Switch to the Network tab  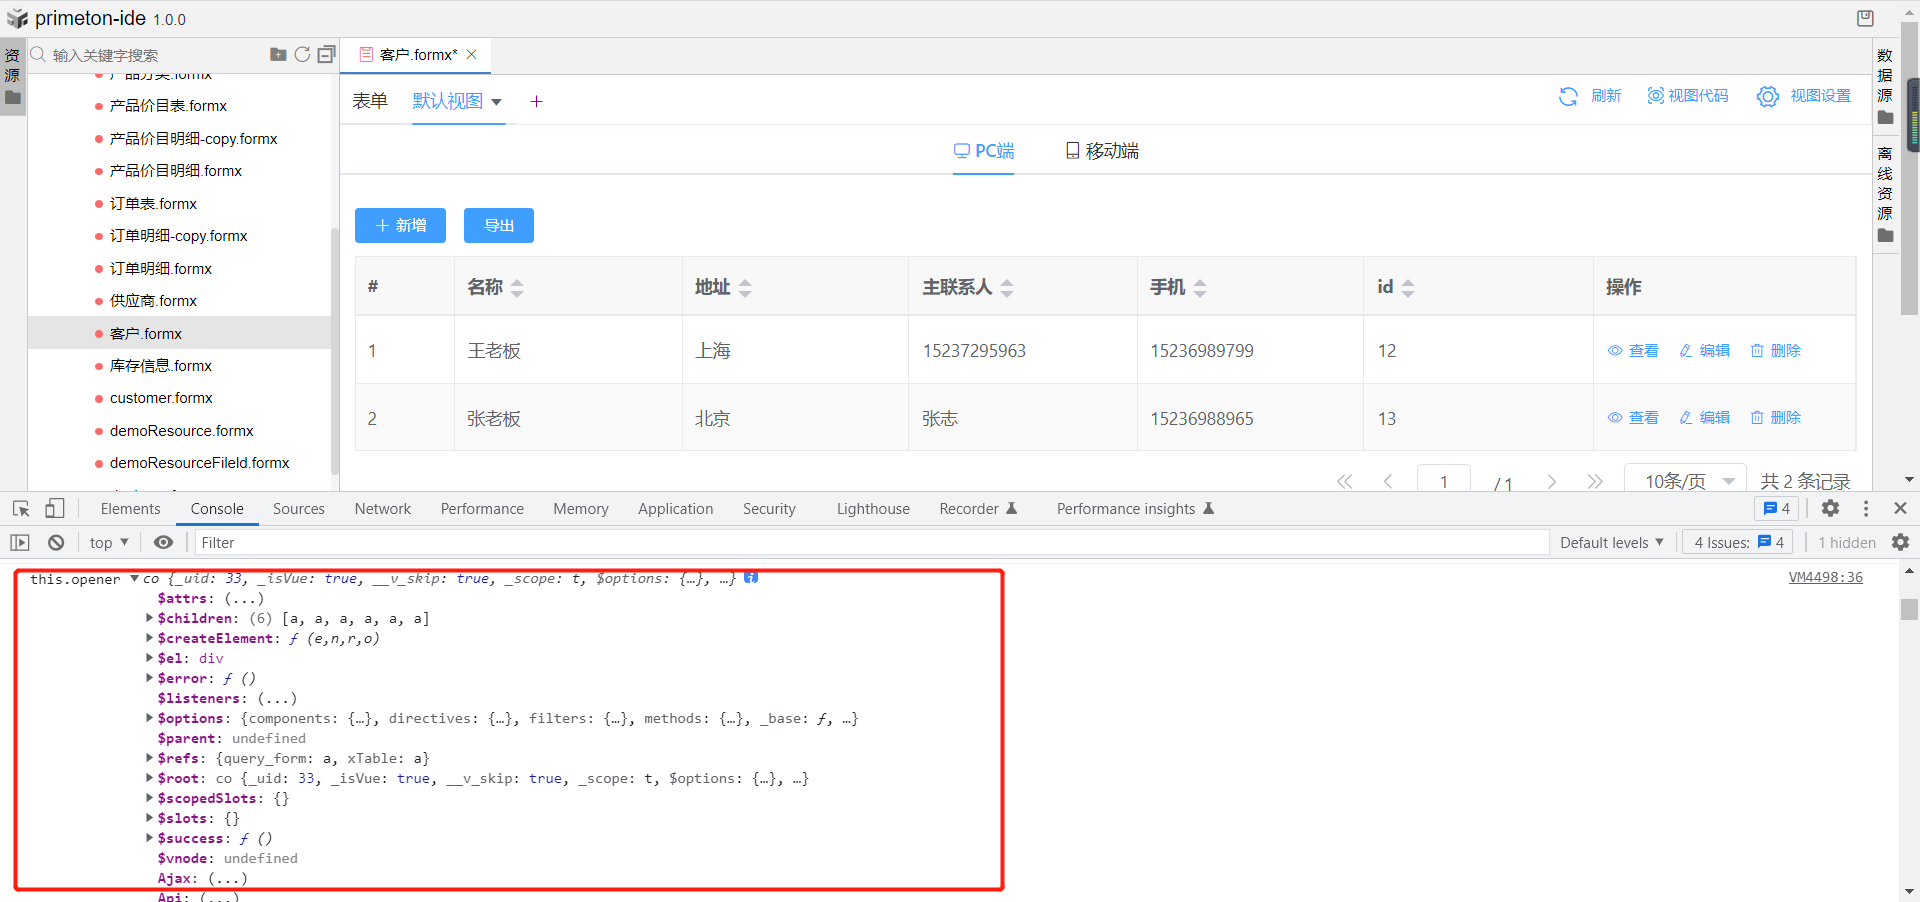(x=382, y=509)
